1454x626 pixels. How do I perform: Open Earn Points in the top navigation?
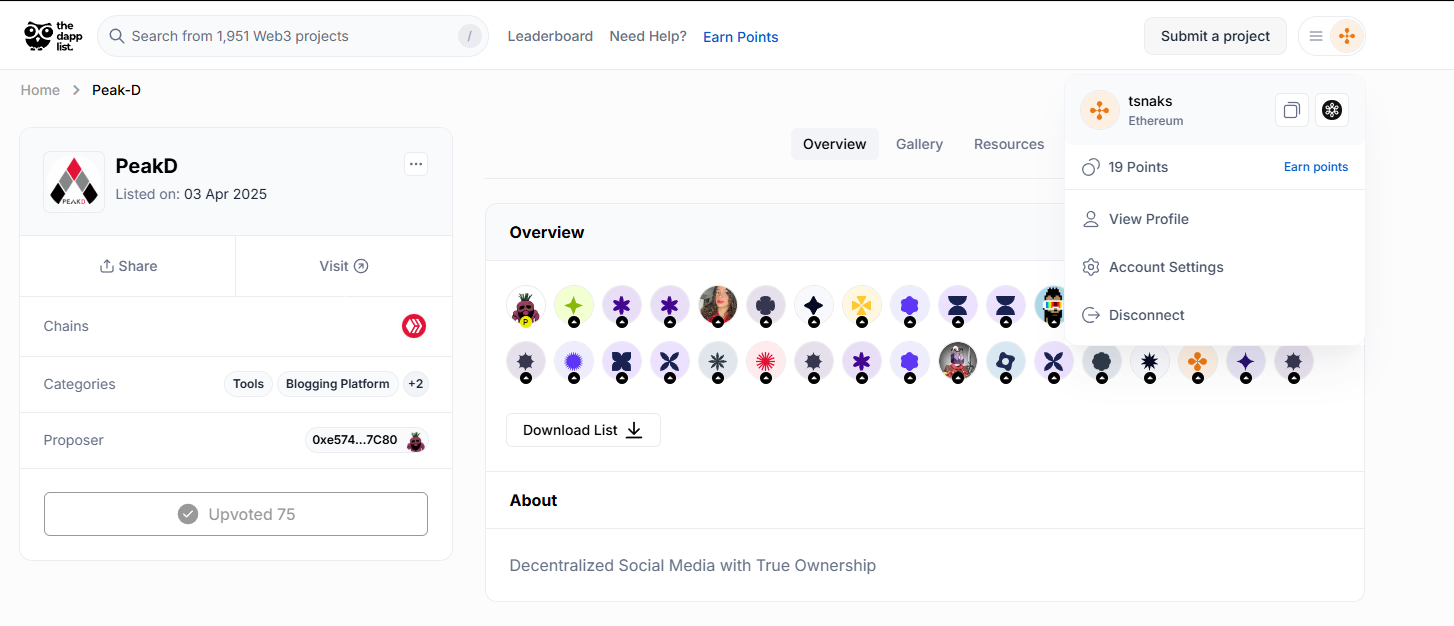(741, 37)
